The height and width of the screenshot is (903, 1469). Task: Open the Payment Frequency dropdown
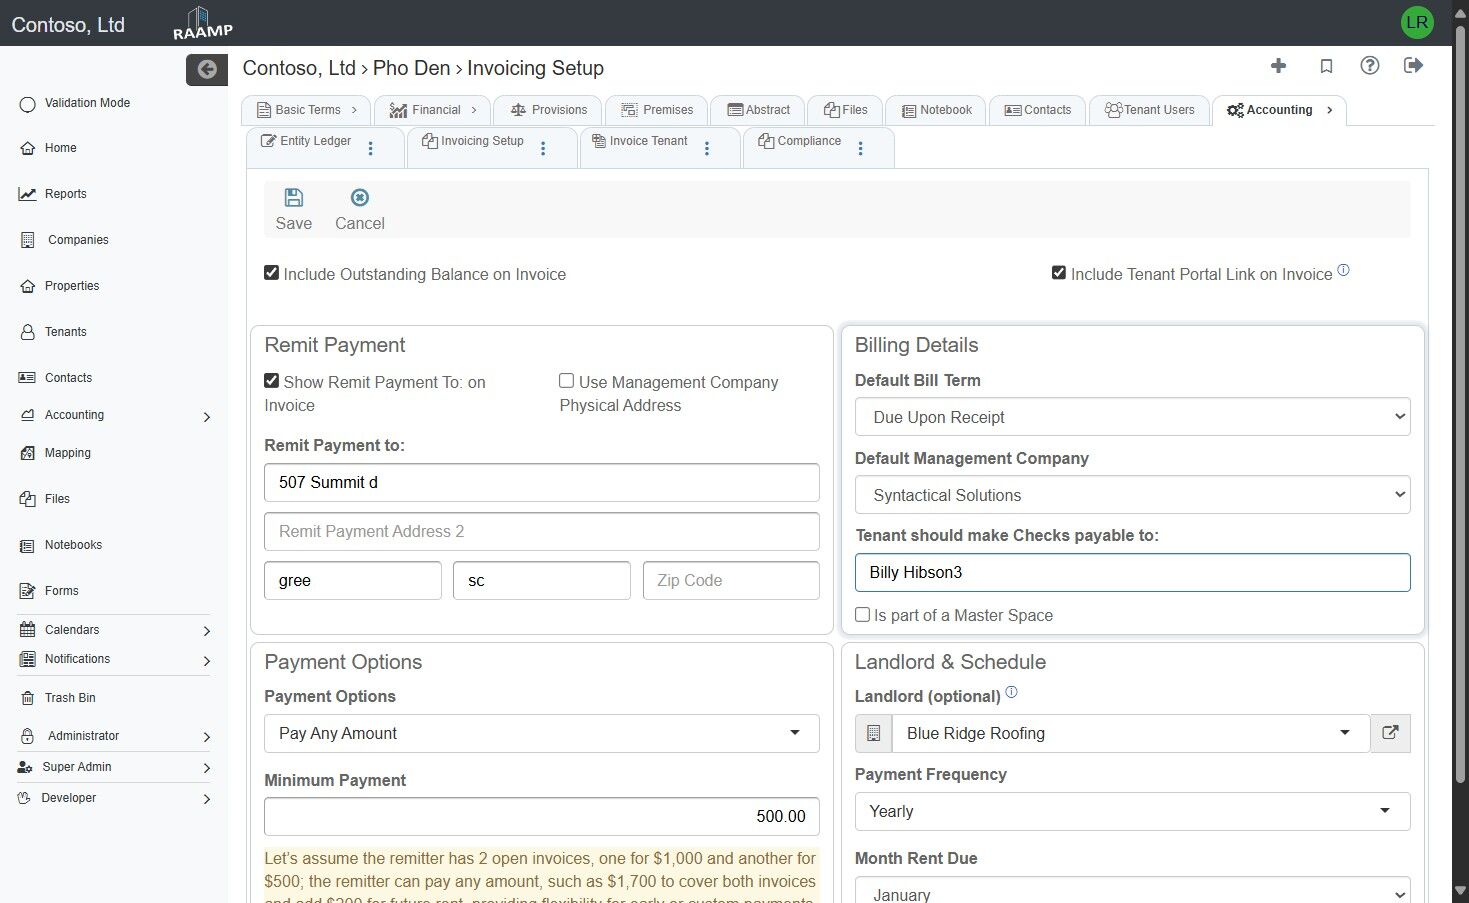1132,811
